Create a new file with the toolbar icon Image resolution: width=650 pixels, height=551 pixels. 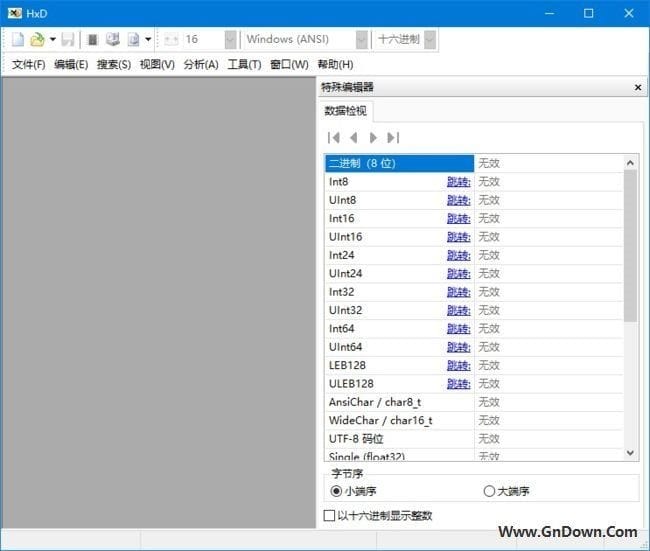(18, 39)
